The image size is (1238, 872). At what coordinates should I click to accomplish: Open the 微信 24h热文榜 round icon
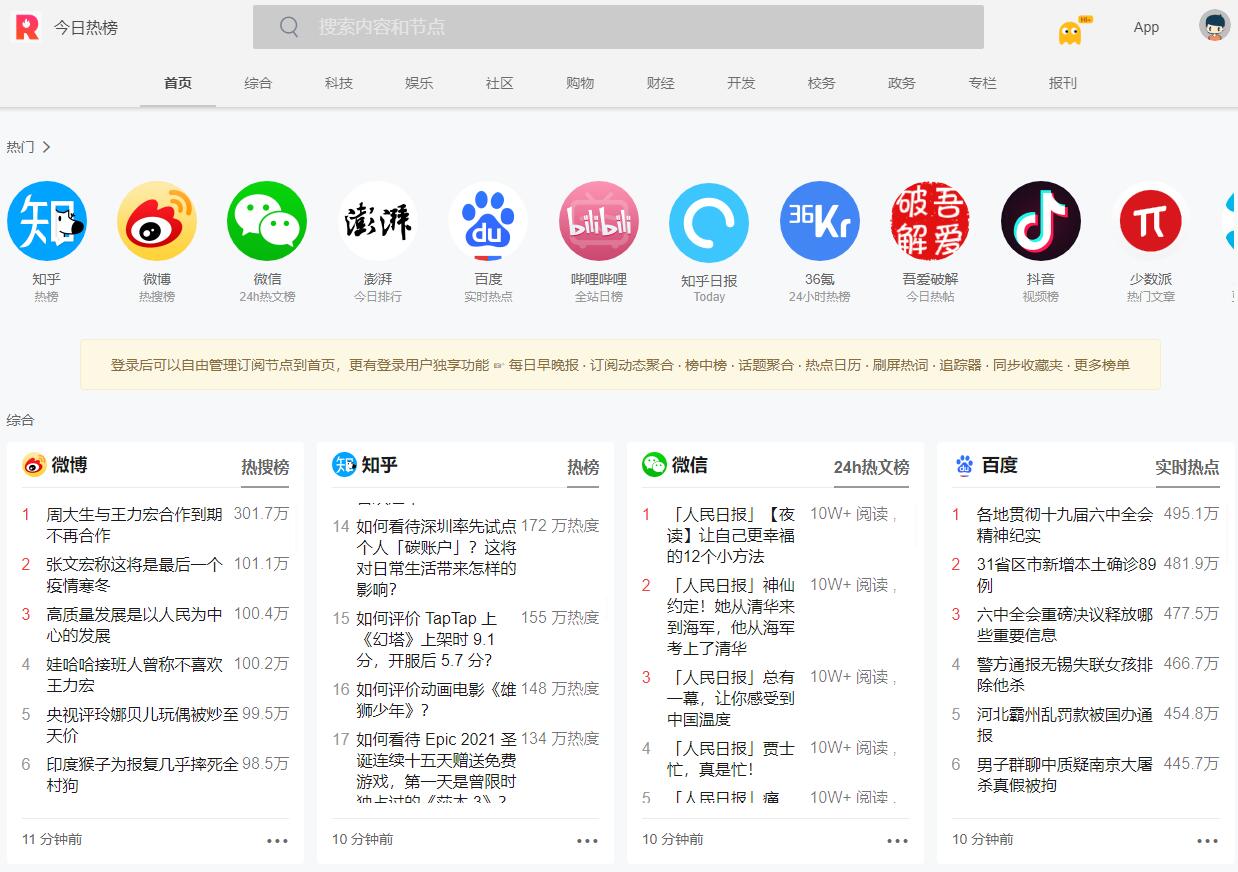(x=267, y=221)
